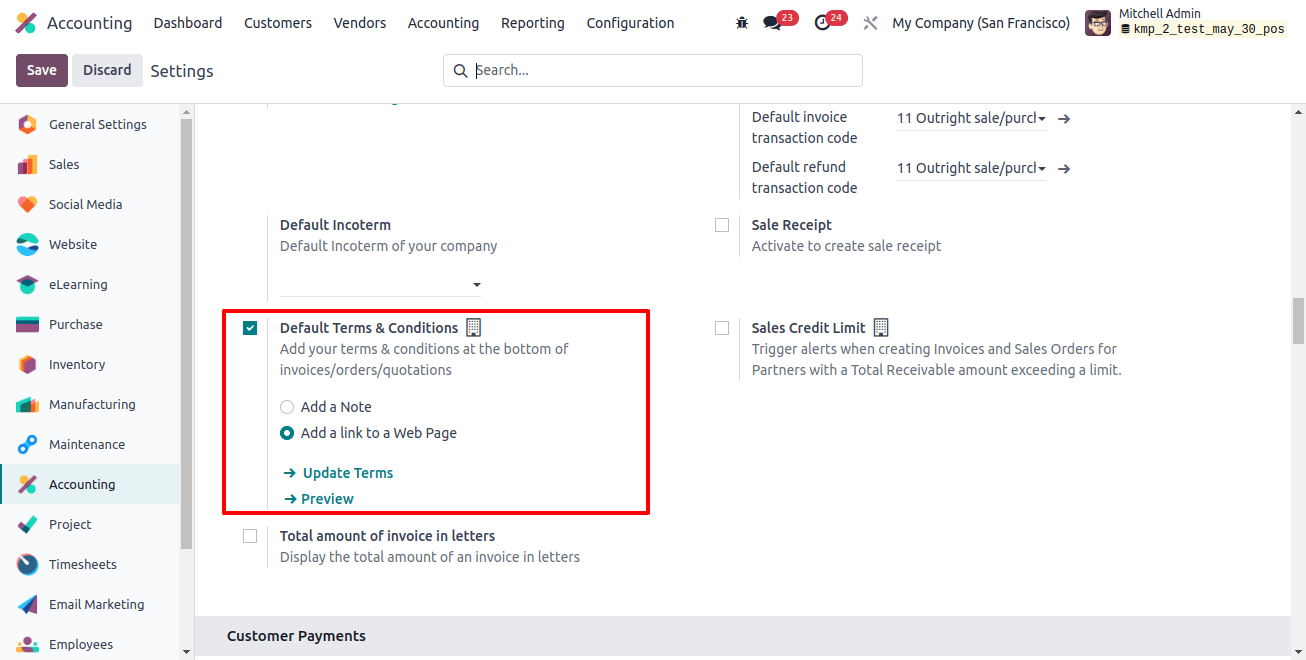Click company building icon beside Default Terms & Conditions
1306x660 pixels.
click(474, 327)
